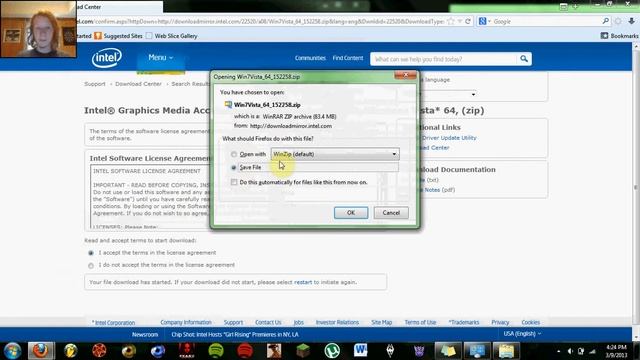The image size is (640, 360).
Task: Open the Contact Us footer link
Action: click(x=268, y=322)
